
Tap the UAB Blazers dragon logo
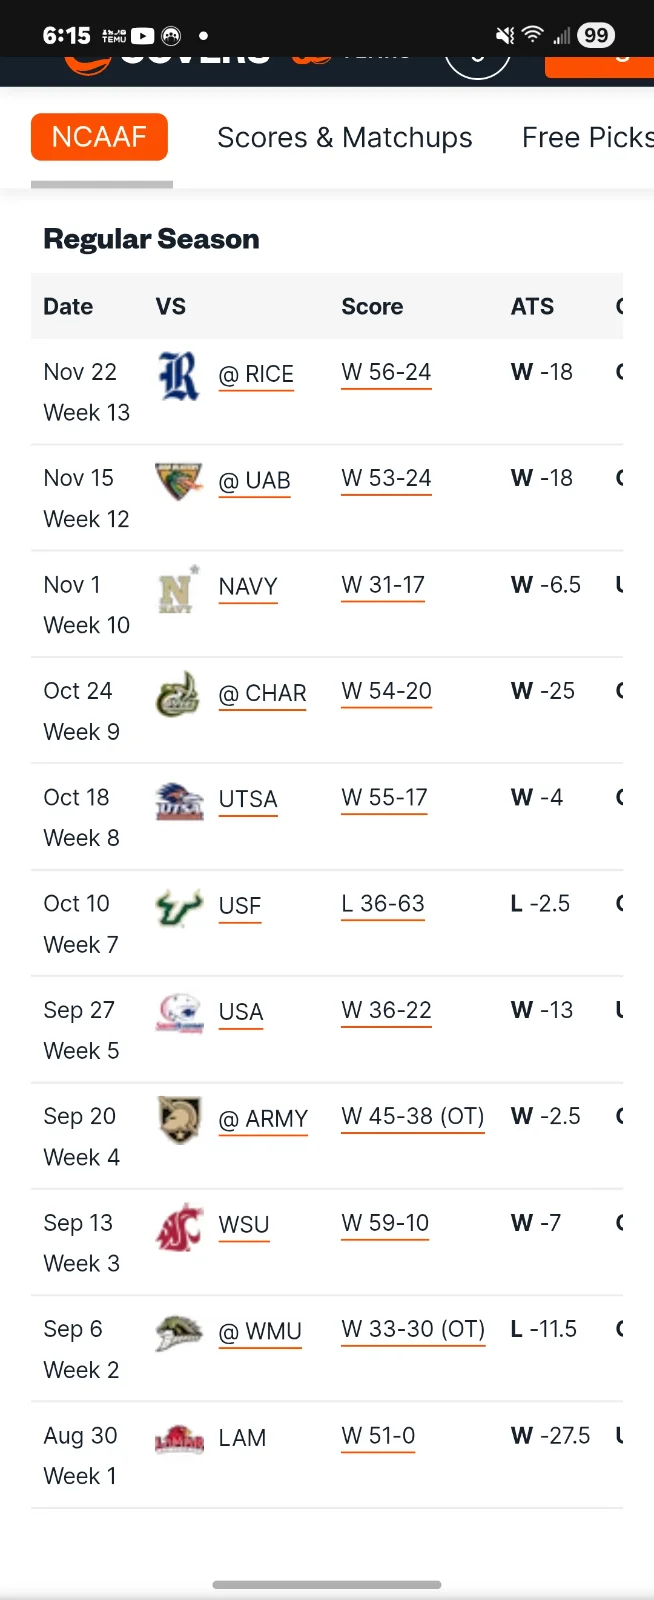tap(179, 481)
